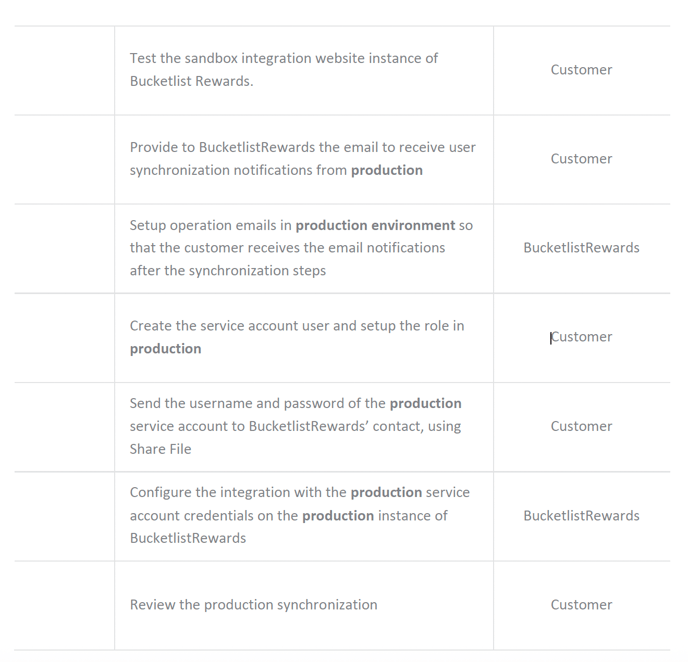This screenshot has height=662, width=688.
Task: Click Customer owner cell in sandbox test row
Action: tap(581, 70)
